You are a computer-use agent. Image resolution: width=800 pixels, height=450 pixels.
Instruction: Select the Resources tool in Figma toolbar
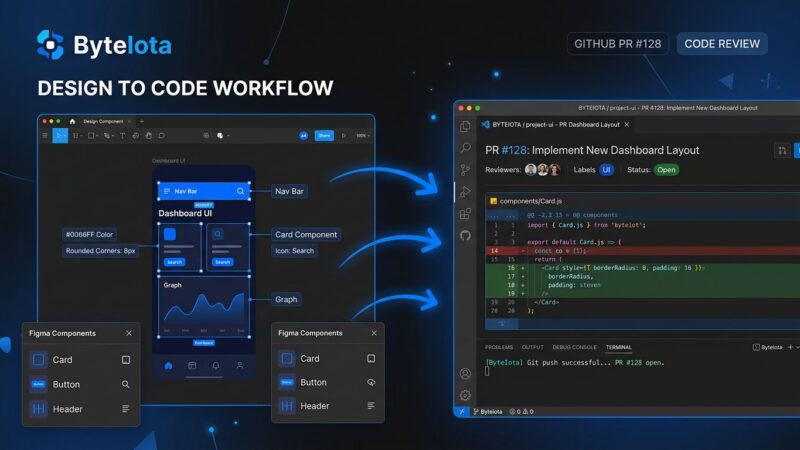pos(136,136)
